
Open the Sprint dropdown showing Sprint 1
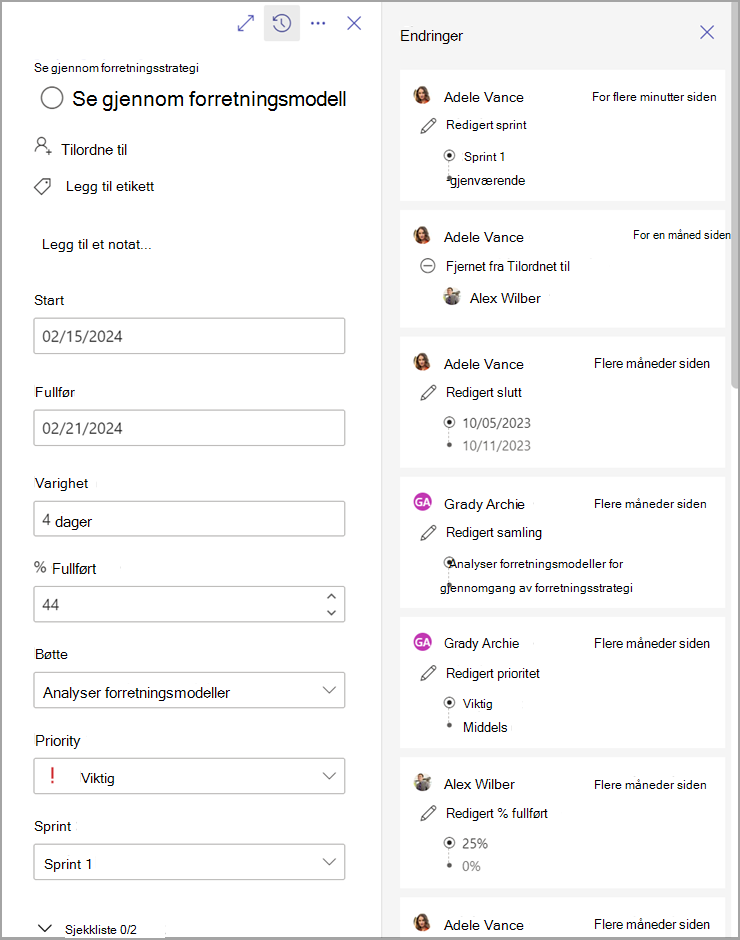pos(189,862)
